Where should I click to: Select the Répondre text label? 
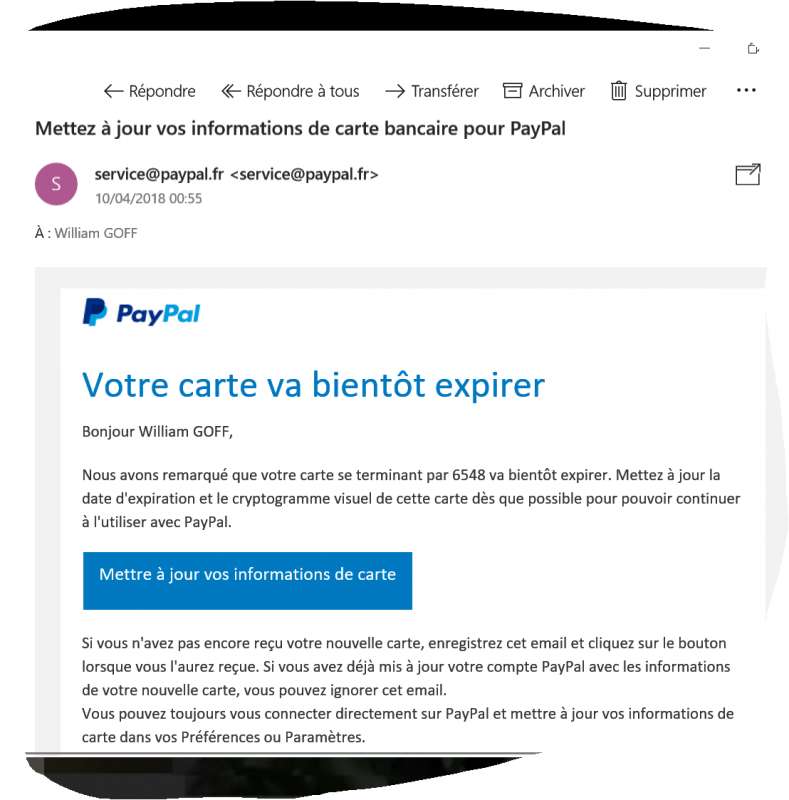(x=162, y=91)
